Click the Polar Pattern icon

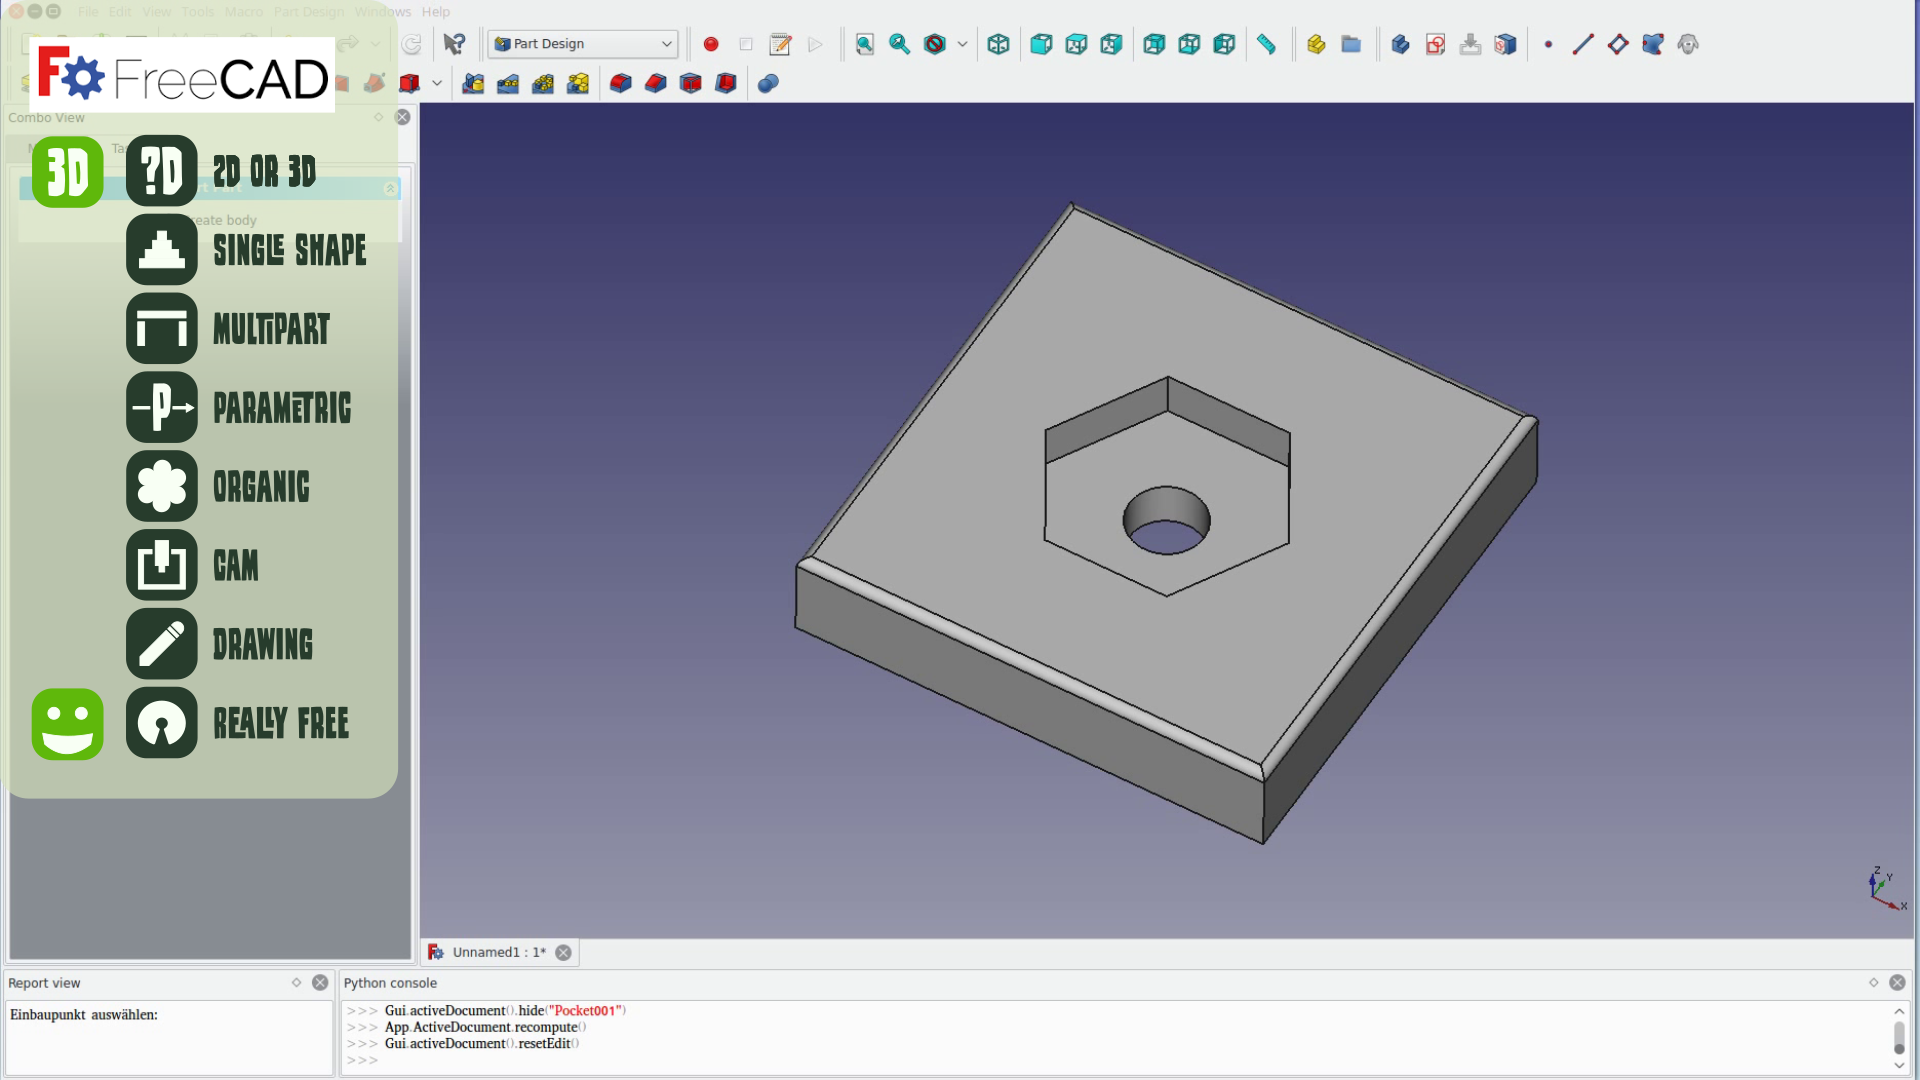tap(543, 83)
